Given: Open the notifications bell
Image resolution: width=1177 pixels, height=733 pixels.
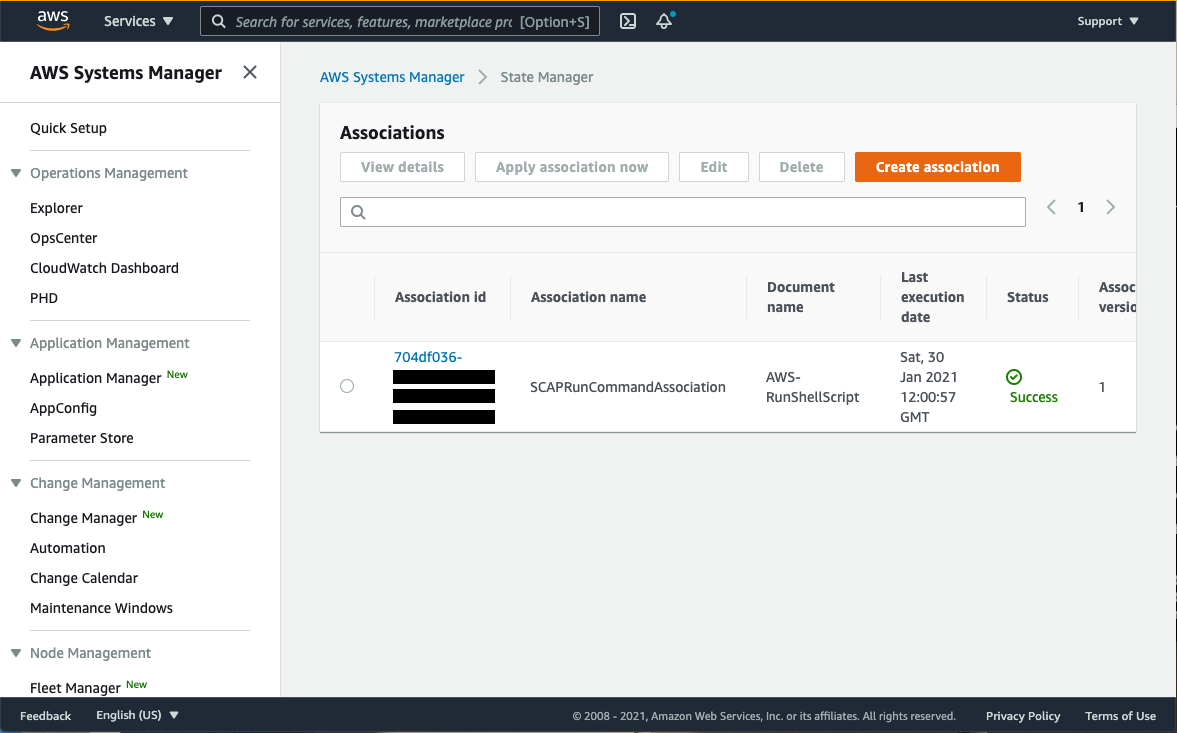Looking at the screenshot, I should [663, 21].
